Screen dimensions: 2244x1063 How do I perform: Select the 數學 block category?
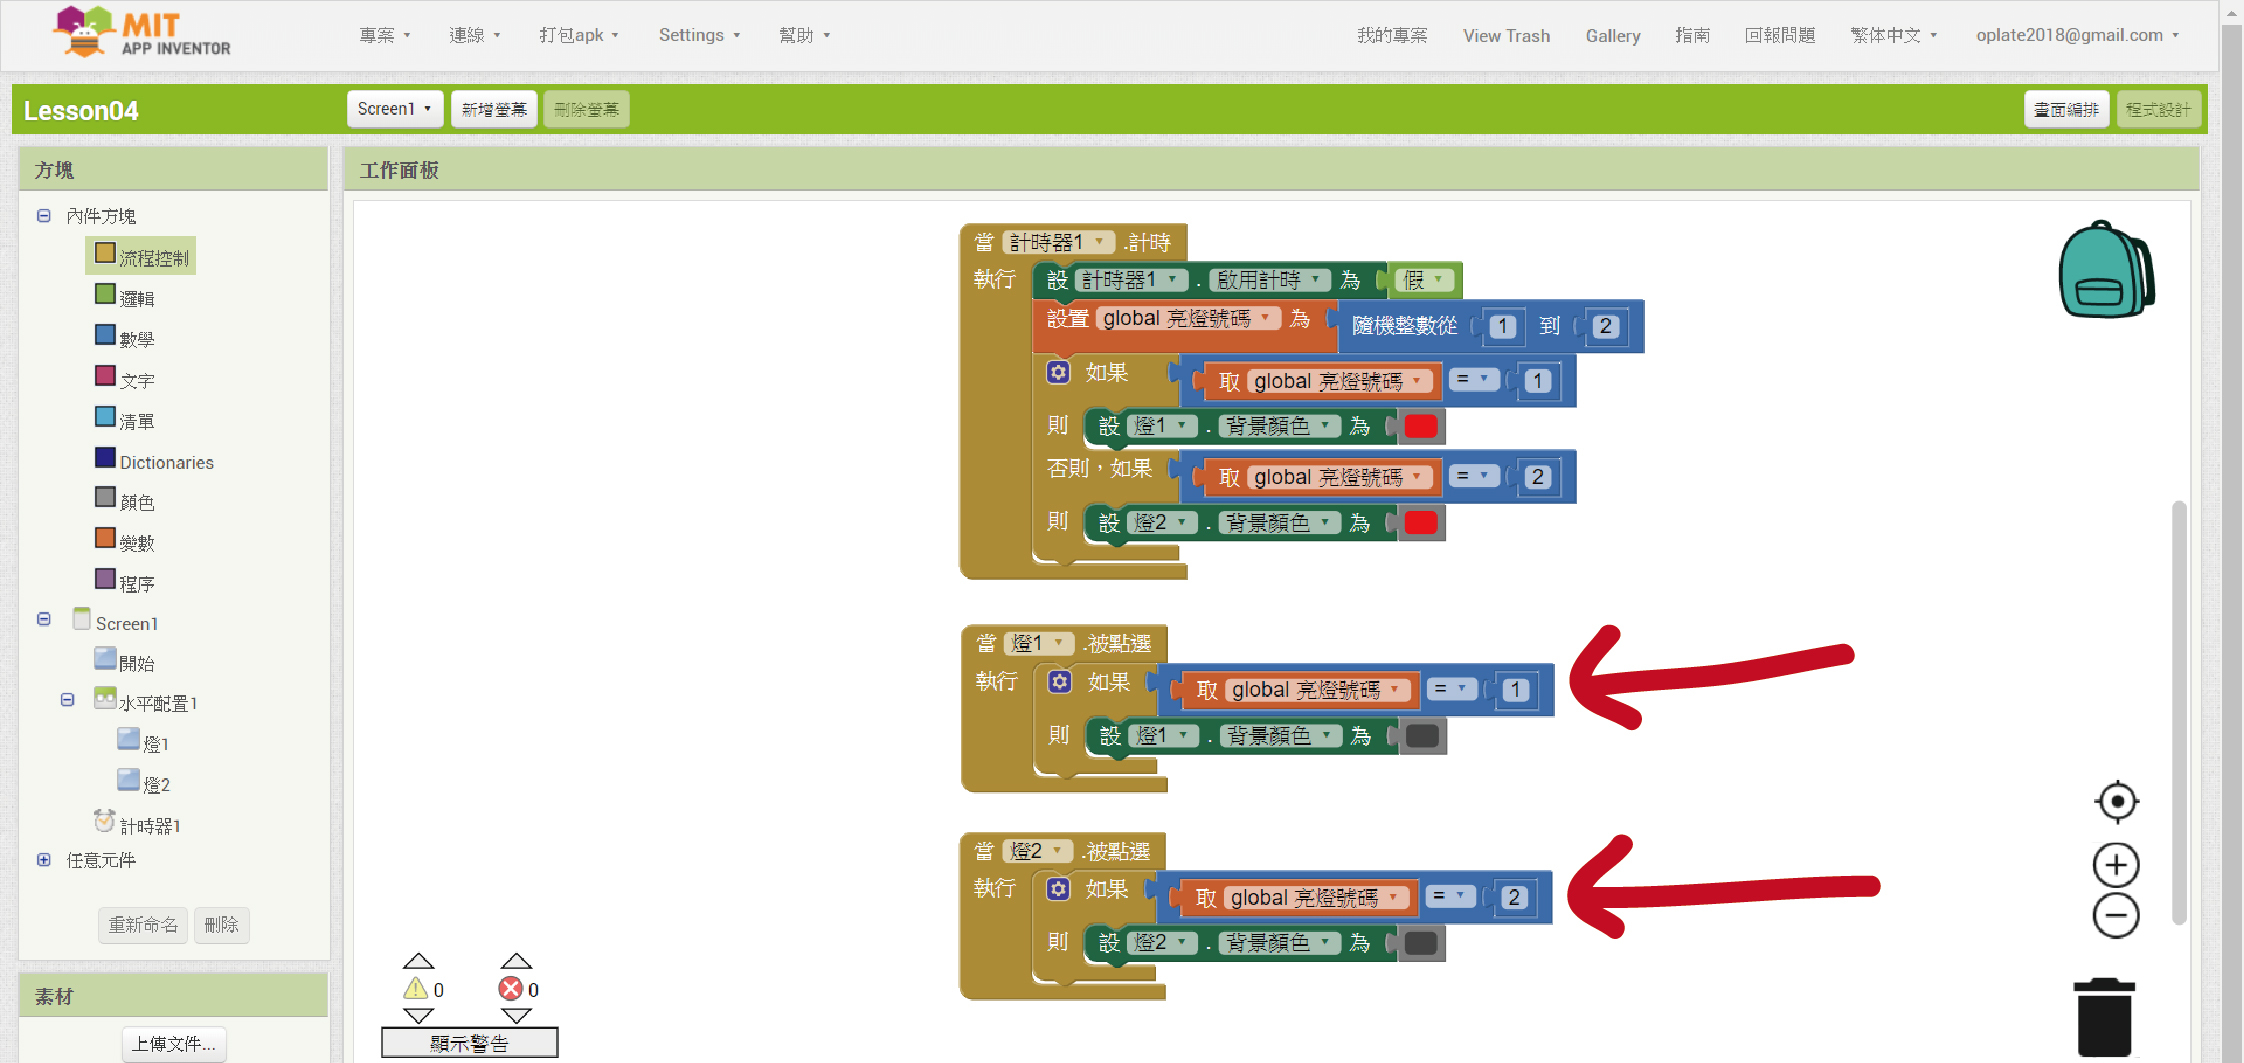coord(125,338)
